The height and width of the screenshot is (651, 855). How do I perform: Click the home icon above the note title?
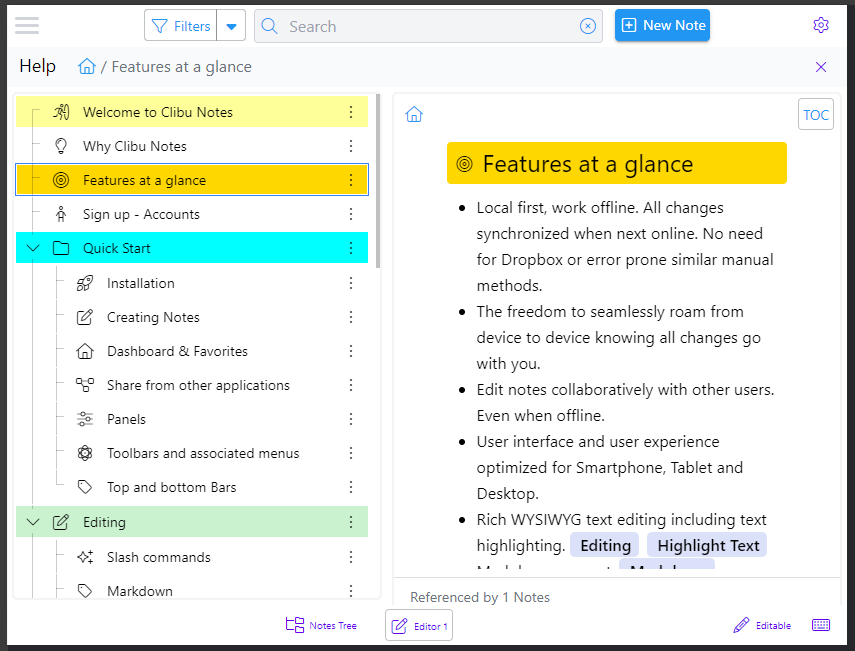pos(414,114)
